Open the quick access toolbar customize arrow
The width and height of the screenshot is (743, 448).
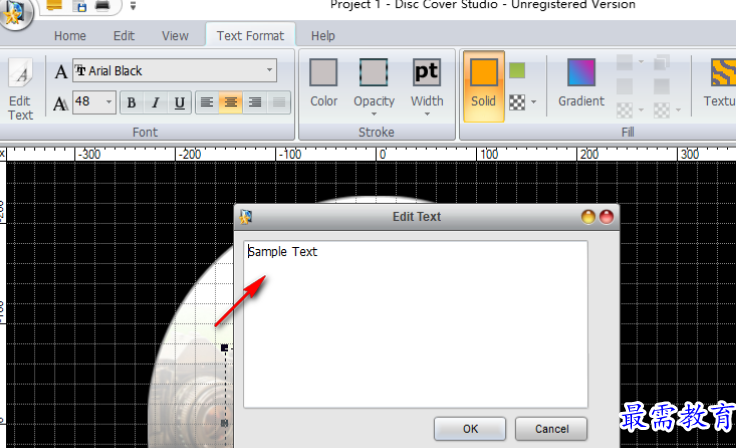tap(133, 6)
